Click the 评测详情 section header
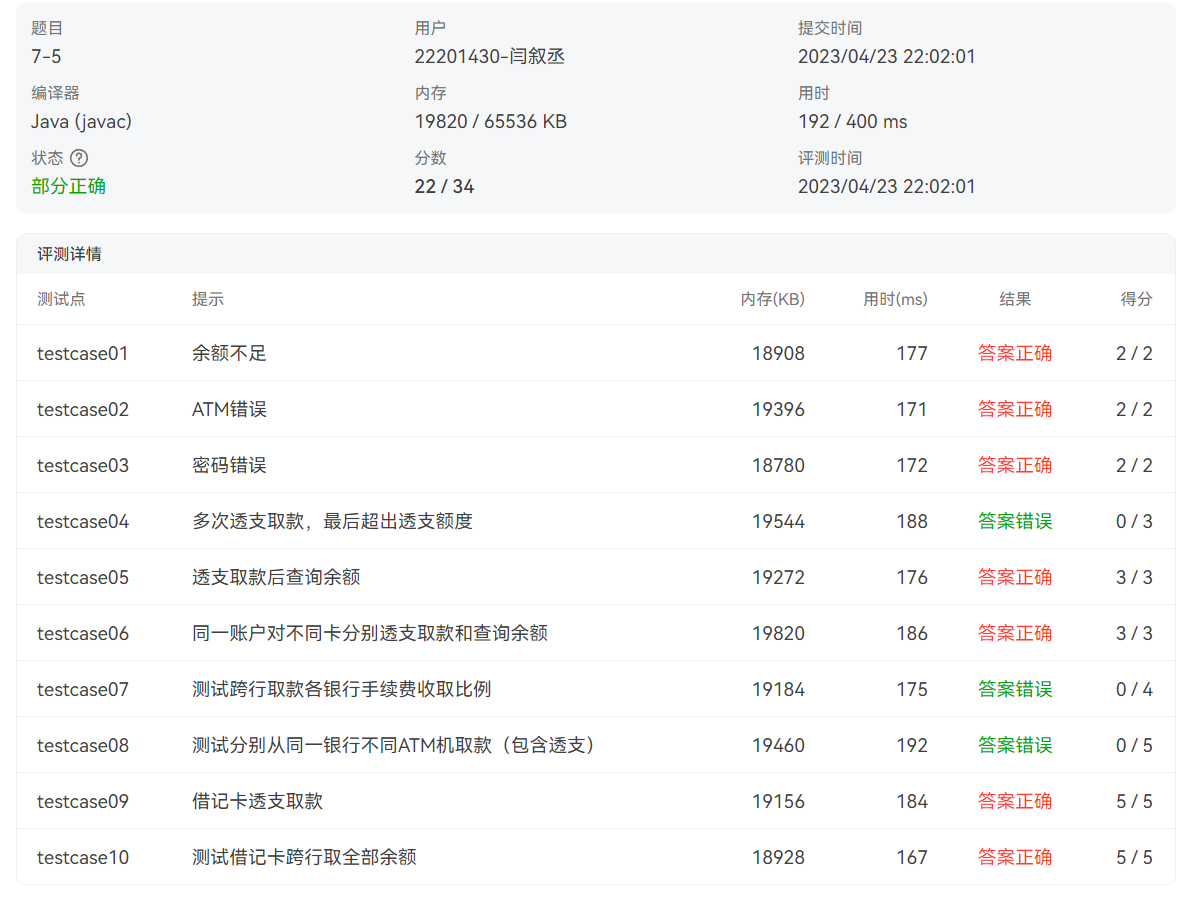 coord(69,254)
